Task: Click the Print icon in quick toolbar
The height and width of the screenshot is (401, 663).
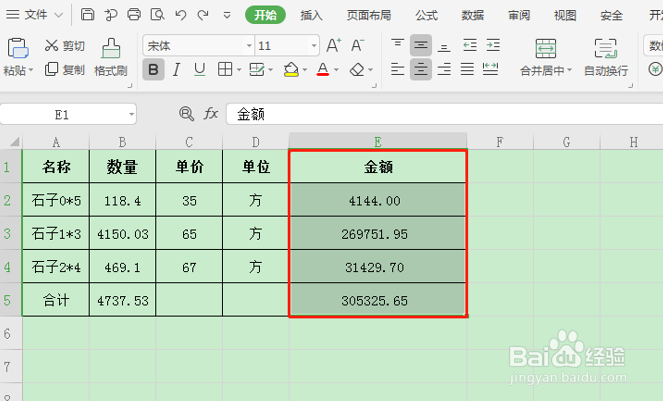Action: 134,14
